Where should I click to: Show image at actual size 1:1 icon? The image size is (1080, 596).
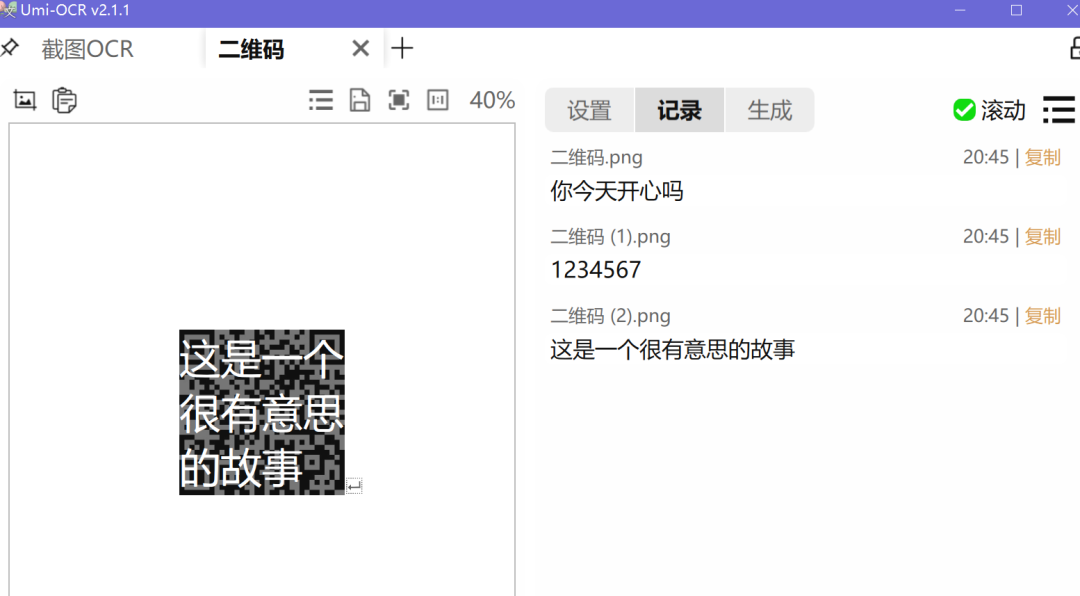(x=438, y=100)
